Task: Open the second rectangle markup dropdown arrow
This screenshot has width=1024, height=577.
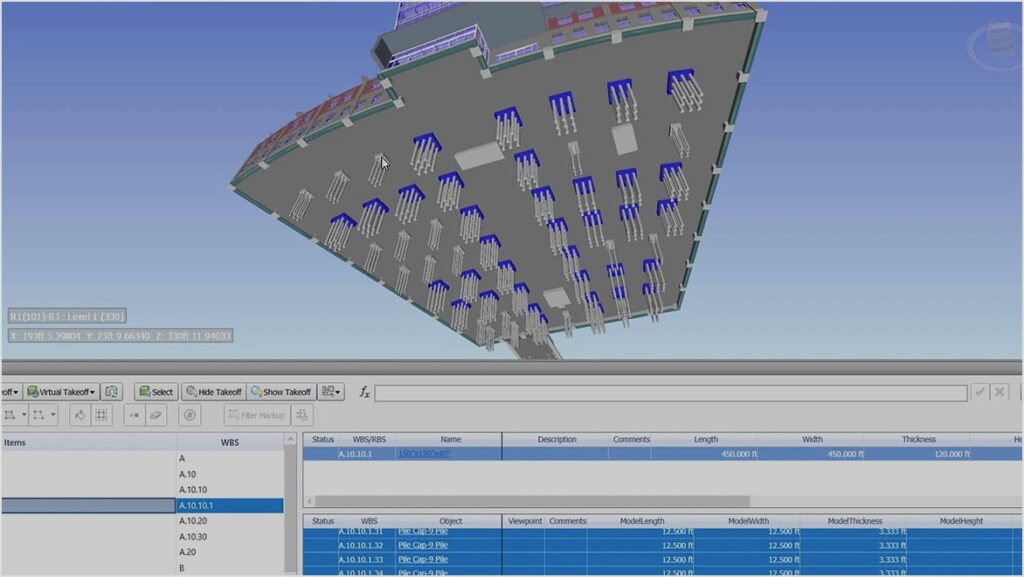Action: (52, 415)
